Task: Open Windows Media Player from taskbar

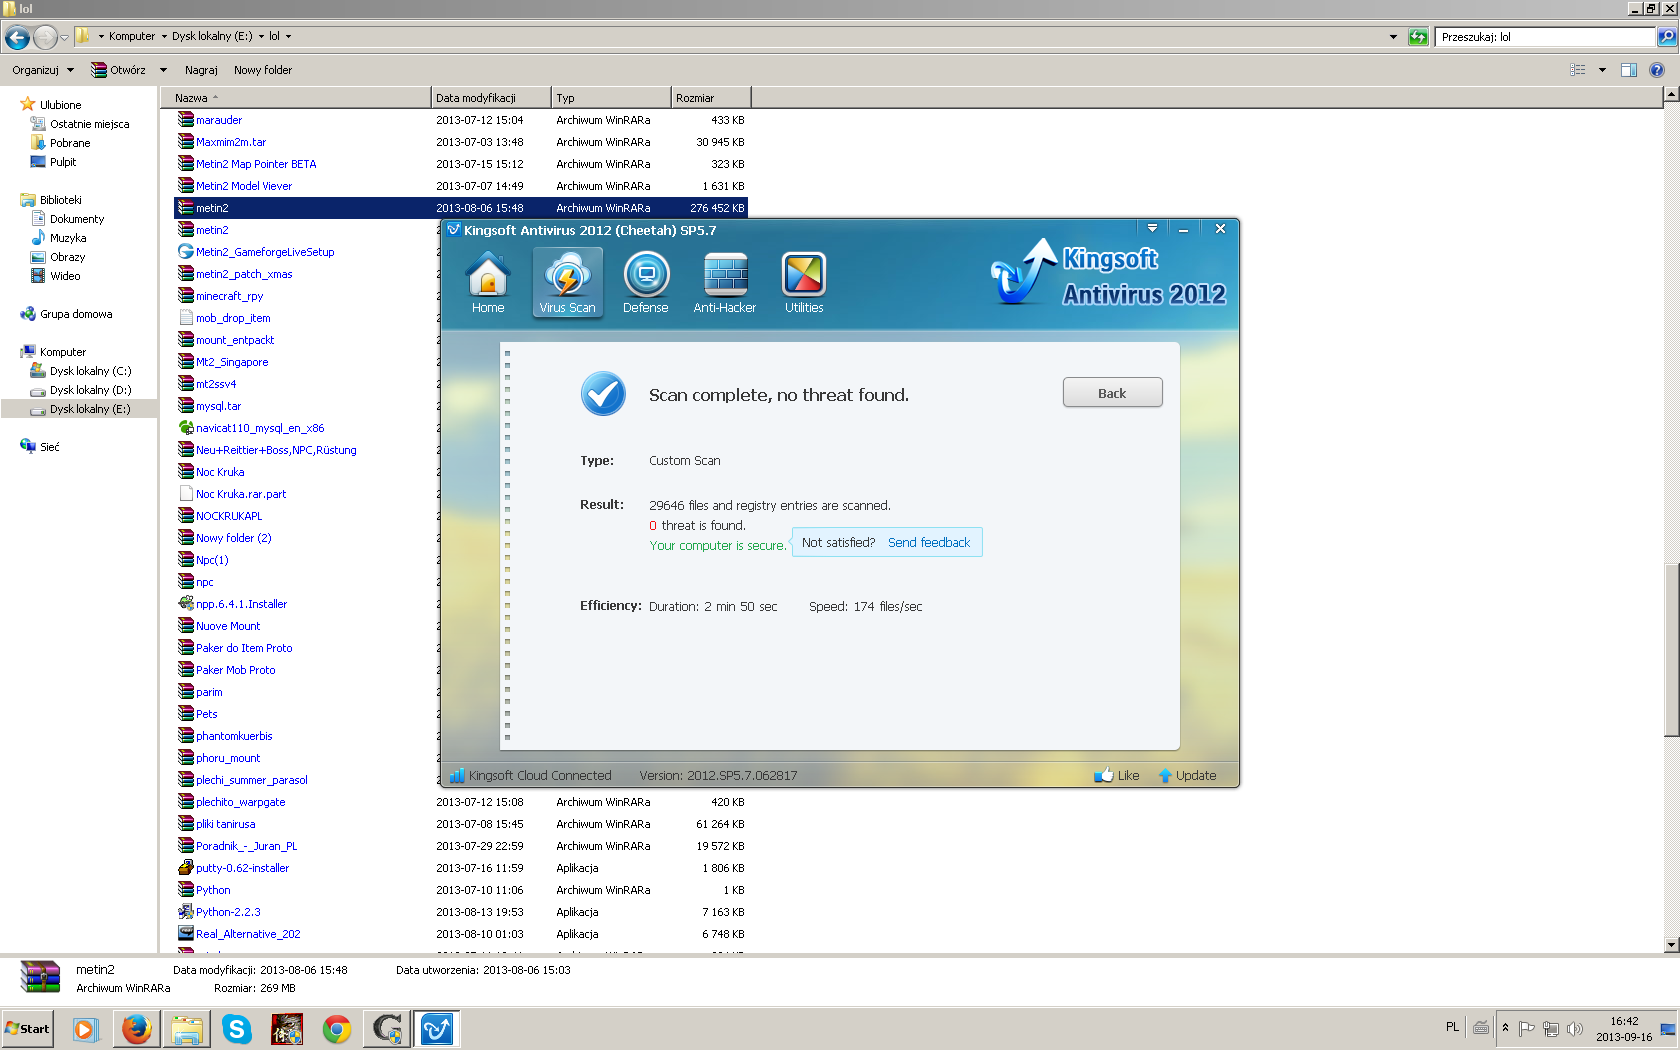Action: (85, 1029)
